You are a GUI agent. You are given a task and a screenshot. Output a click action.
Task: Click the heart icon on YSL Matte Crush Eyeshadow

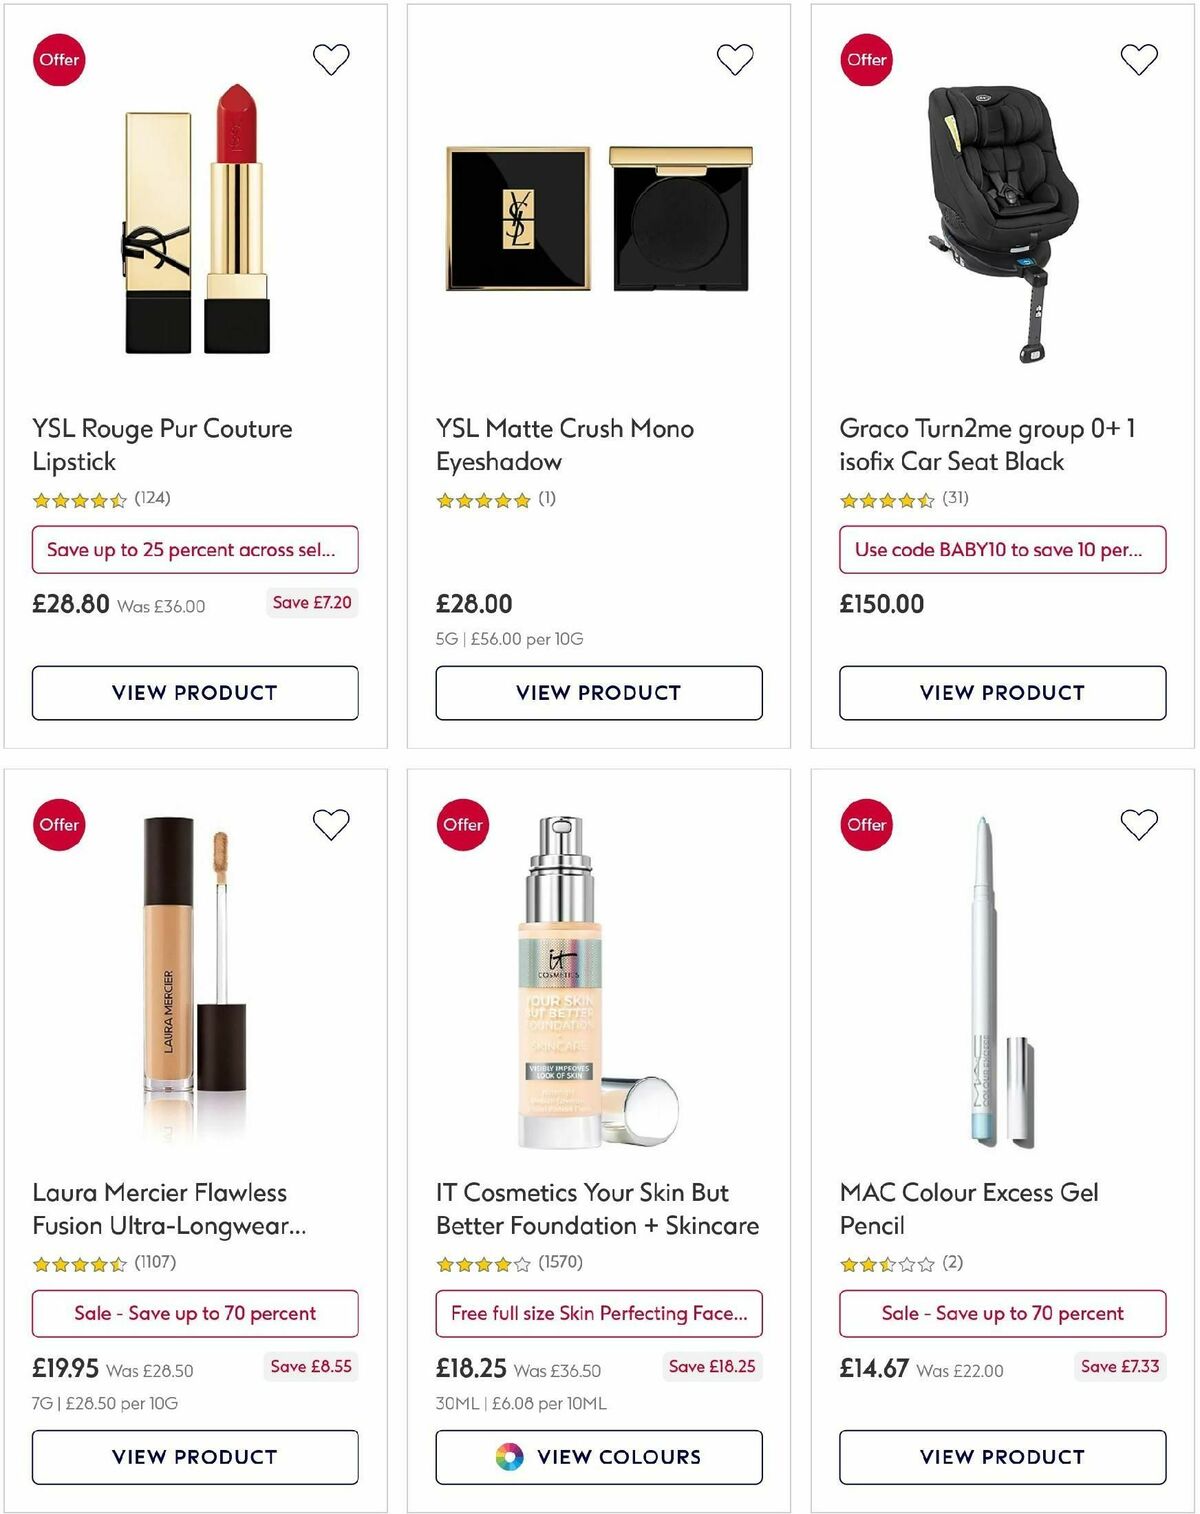coord(735,58)
